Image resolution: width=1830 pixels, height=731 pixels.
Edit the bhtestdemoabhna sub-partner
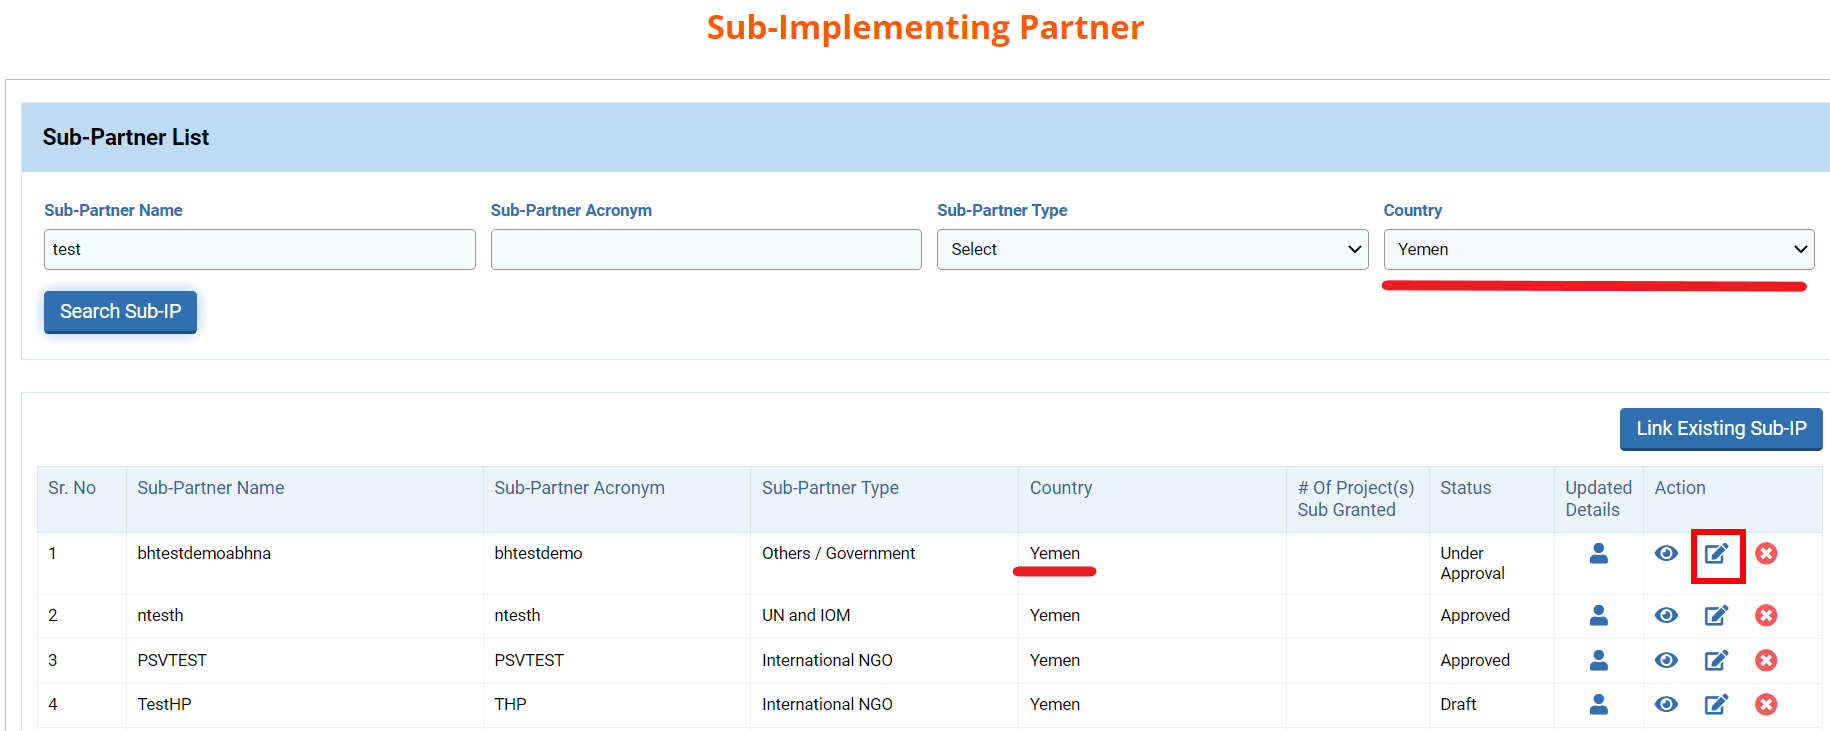coord(1717,553)
